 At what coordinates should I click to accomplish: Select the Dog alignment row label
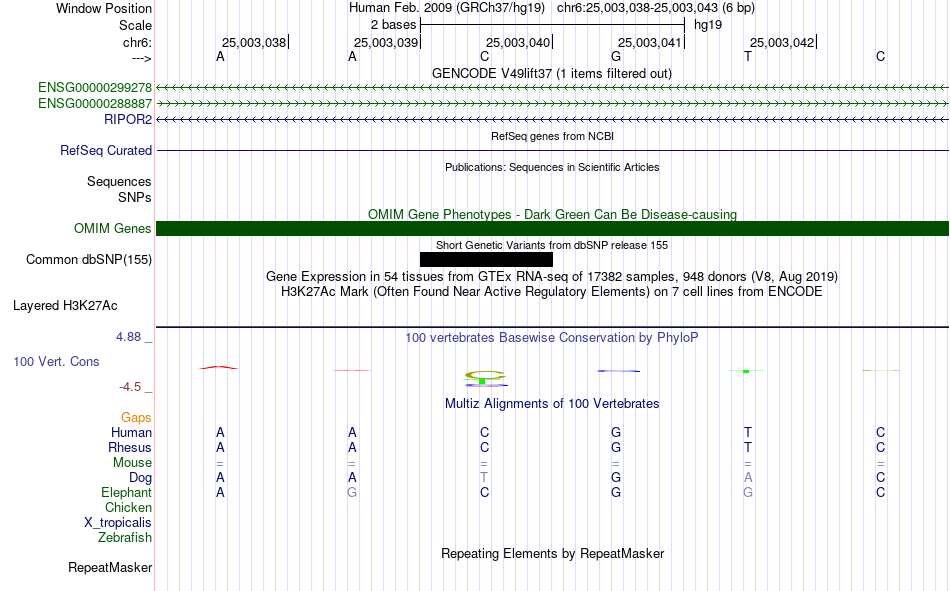[140, 478]
